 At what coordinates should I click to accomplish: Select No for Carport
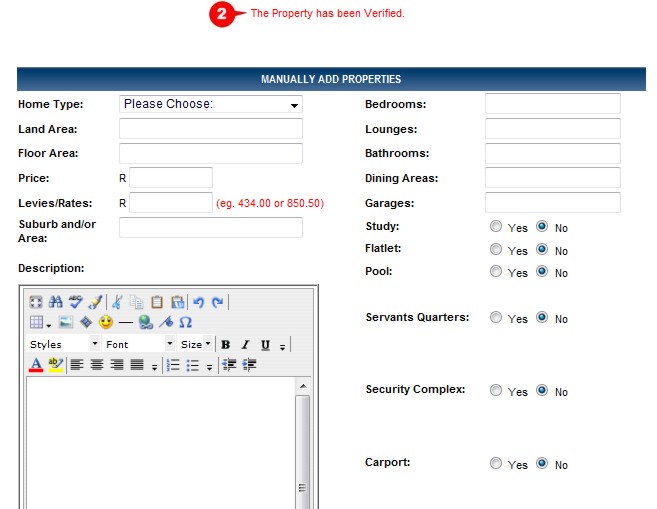point(542,463)
